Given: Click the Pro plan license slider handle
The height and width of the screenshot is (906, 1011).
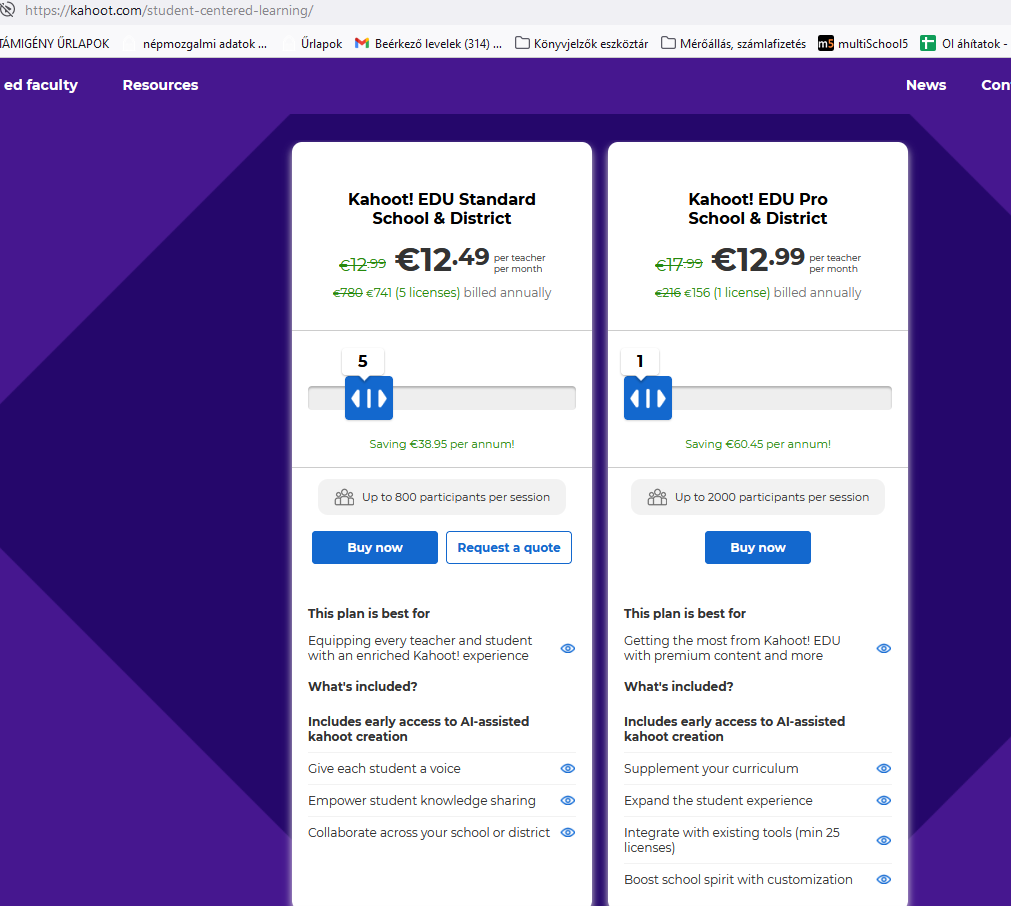Looking at the screenshot, I should 648,398.
